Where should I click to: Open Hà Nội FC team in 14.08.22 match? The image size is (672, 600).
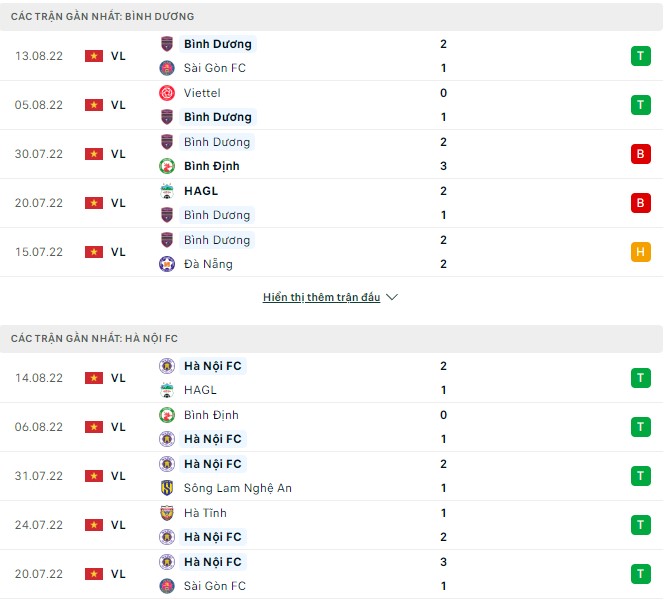212,366
